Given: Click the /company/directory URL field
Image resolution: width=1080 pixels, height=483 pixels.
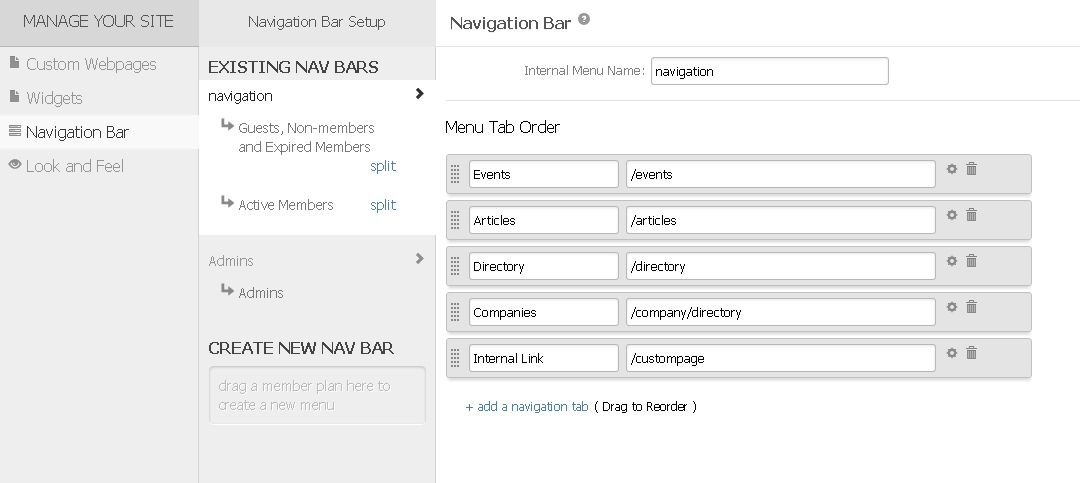Looking at the screenshot, I should click(x=780, y=312).
